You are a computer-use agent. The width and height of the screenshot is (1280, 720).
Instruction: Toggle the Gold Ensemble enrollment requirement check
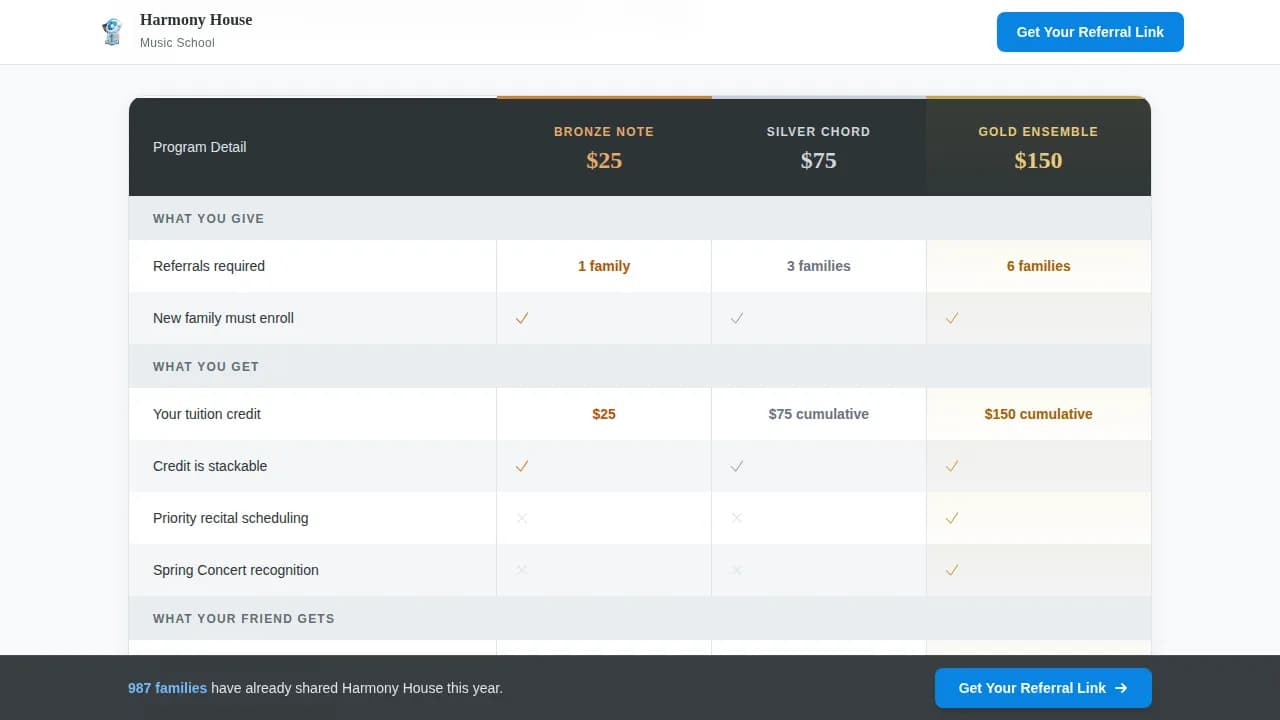pyautogui.click(x=951, y=318)
